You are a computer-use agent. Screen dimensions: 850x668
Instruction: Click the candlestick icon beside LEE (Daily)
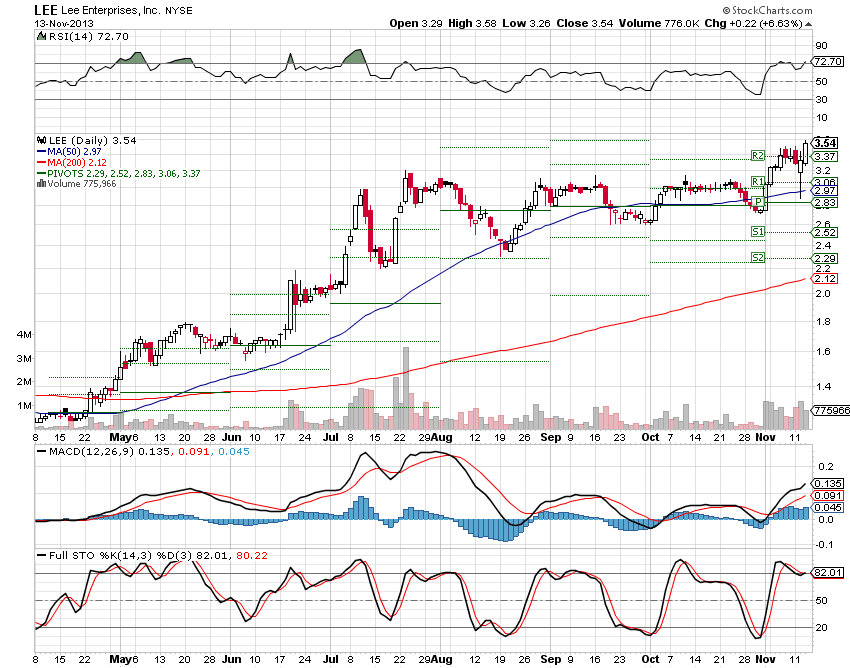pyautogui.click(x=42, y=140)
